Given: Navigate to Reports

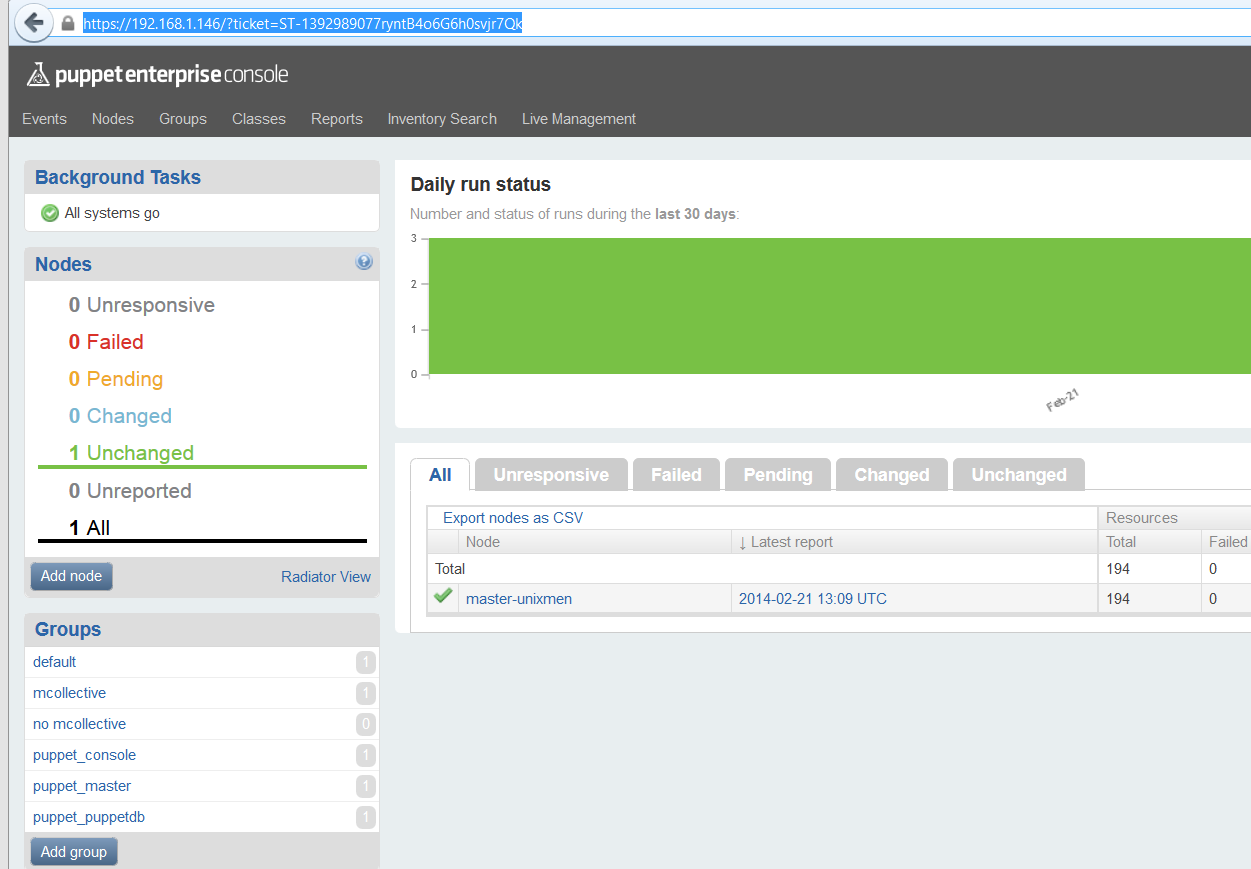Looking at the screenshot, I should click(337, 119).
